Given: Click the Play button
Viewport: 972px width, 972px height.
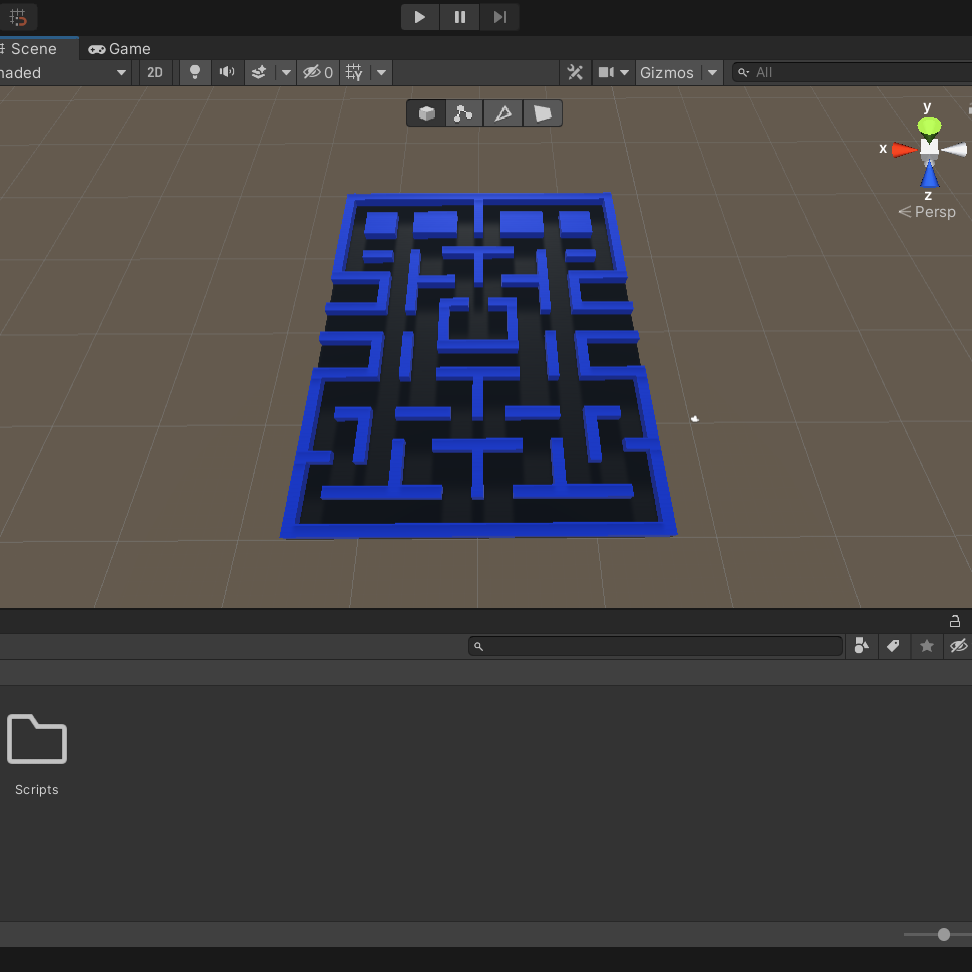Looking at the screenshot, I should point(420,17).
